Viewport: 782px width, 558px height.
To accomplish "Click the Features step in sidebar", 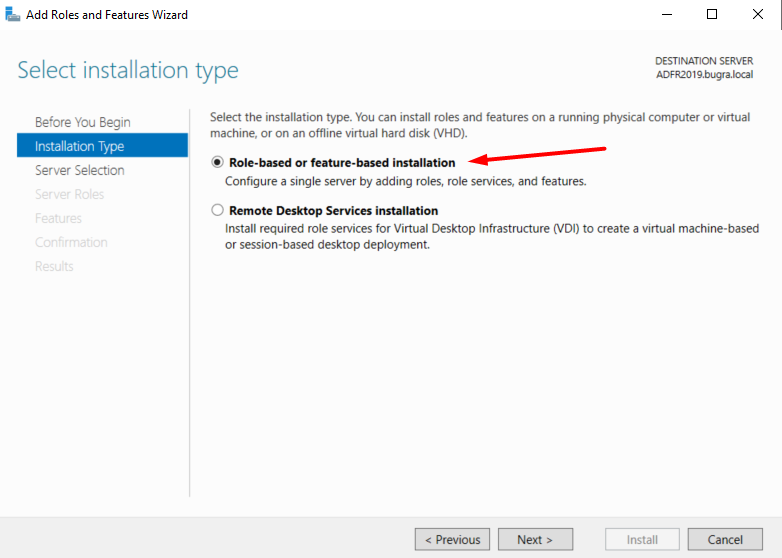I will [x=58, y=218].
